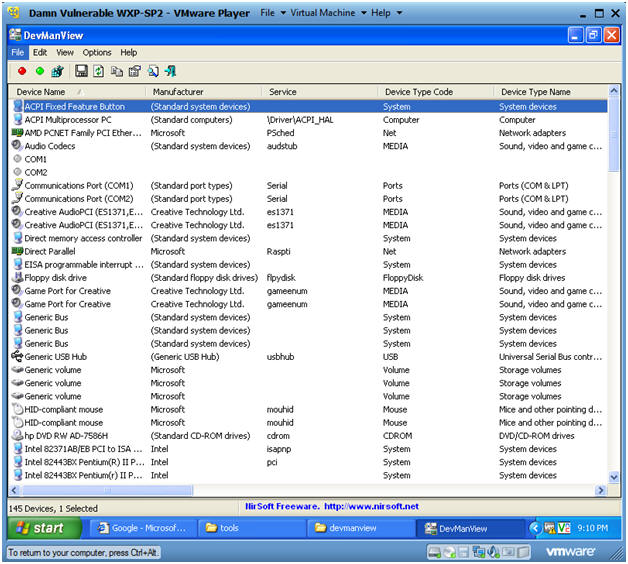Click the warning device tray icon
Image resolution: width=628 pixels, height=564 pixels.
point(550,528)
